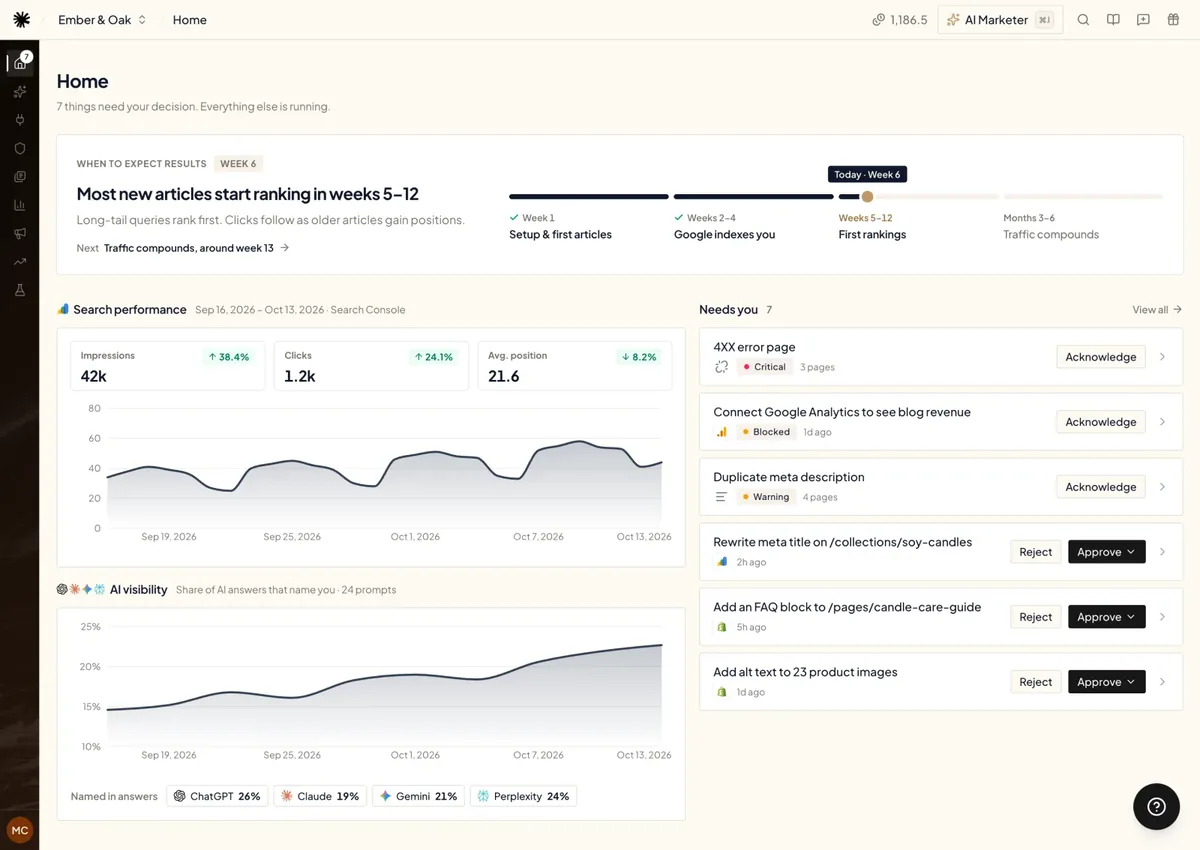
Task: Select the Gemini 21% chip
Action: point(418,796)
